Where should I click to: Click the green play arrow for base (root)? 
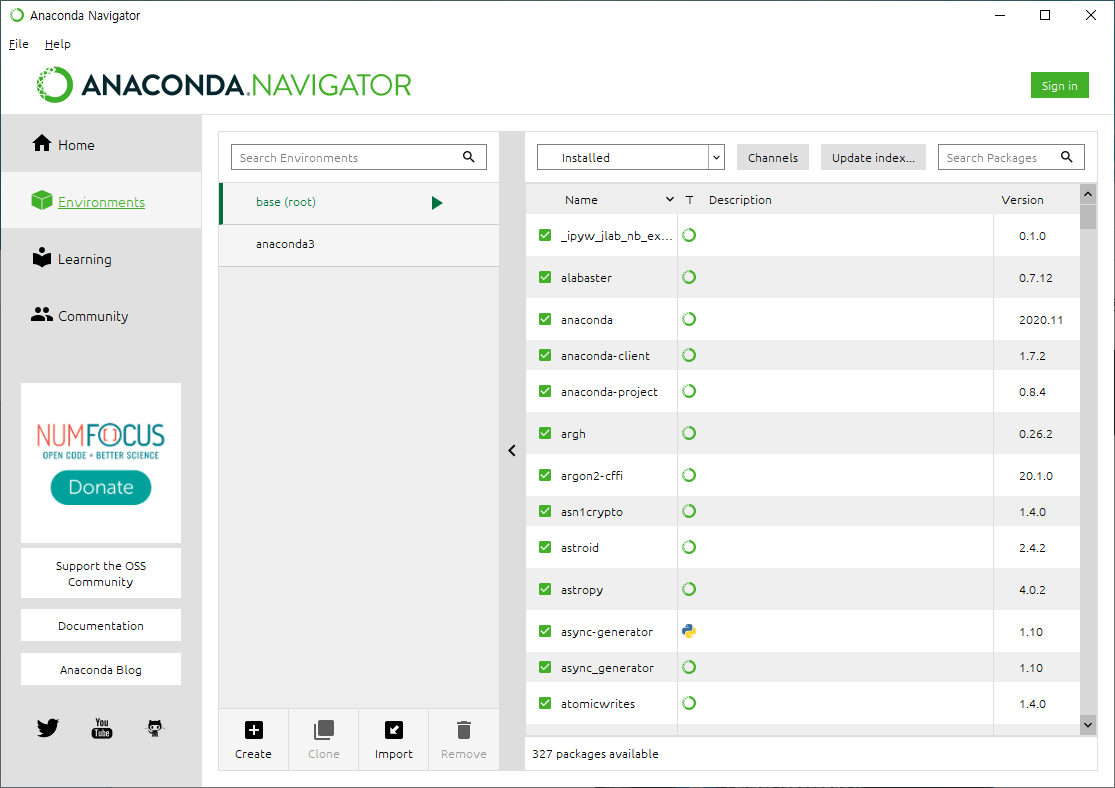437,203
